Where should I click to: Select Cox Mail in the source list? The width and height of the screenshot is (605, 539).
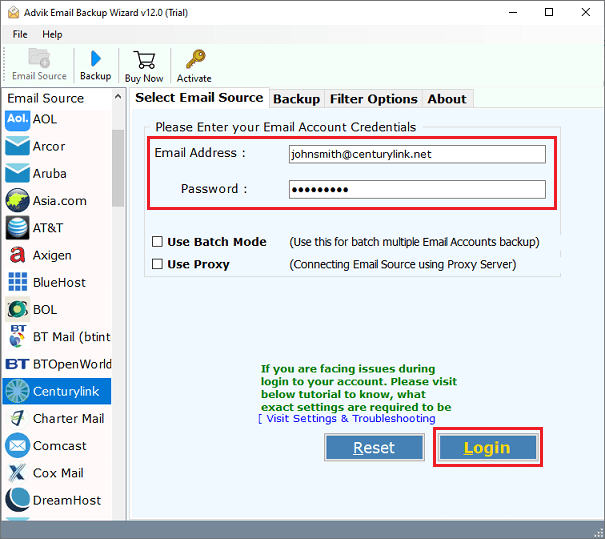click(x=58, y=473)
